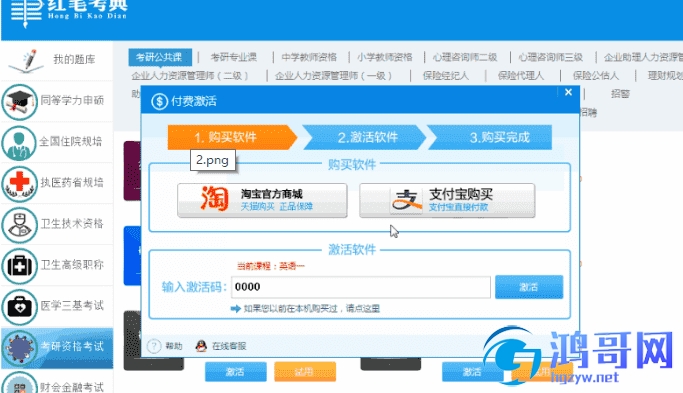Switch to the 中学教师资格 tab
683x393 pixels.
309,57
